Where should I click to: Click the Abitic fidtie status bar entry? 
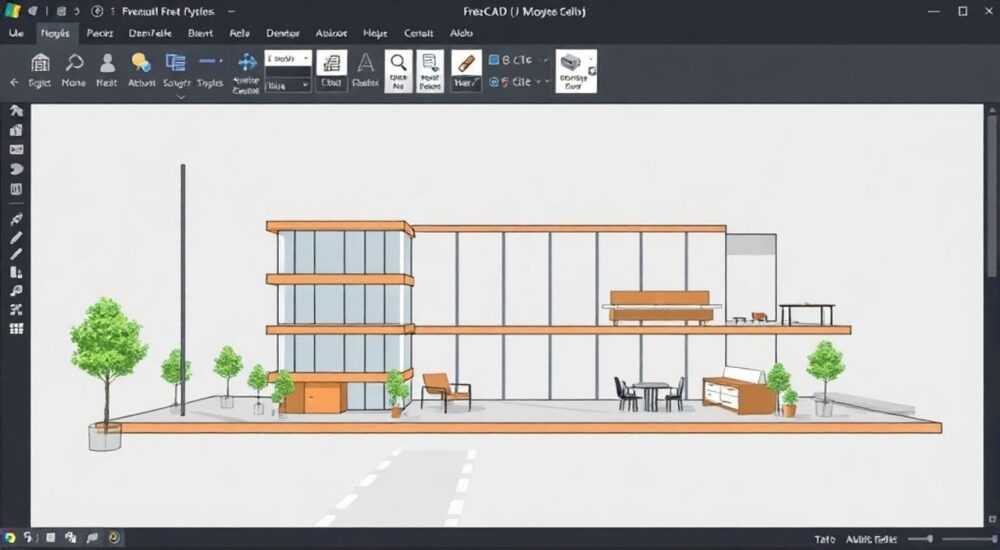[x=871, y=540]
